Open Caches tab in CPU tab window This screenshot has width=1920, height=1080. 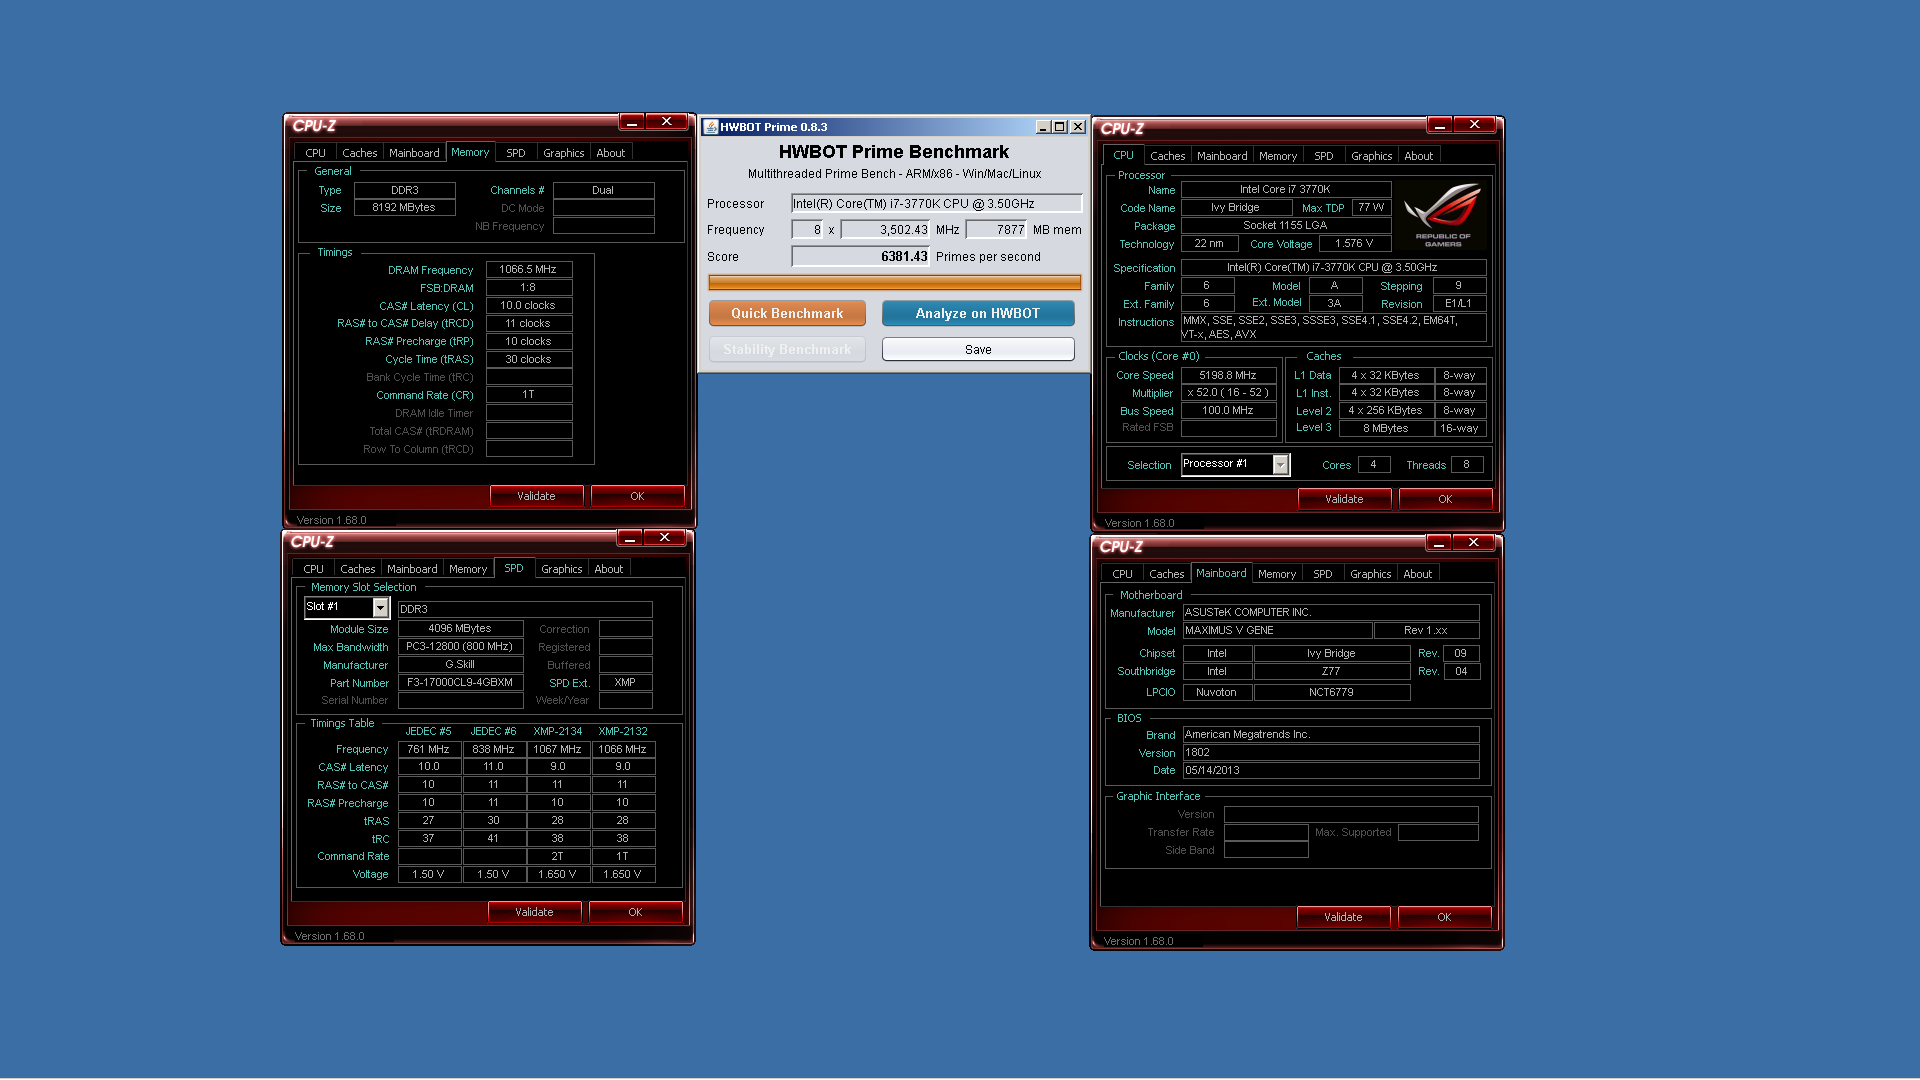coord(1168,156)
